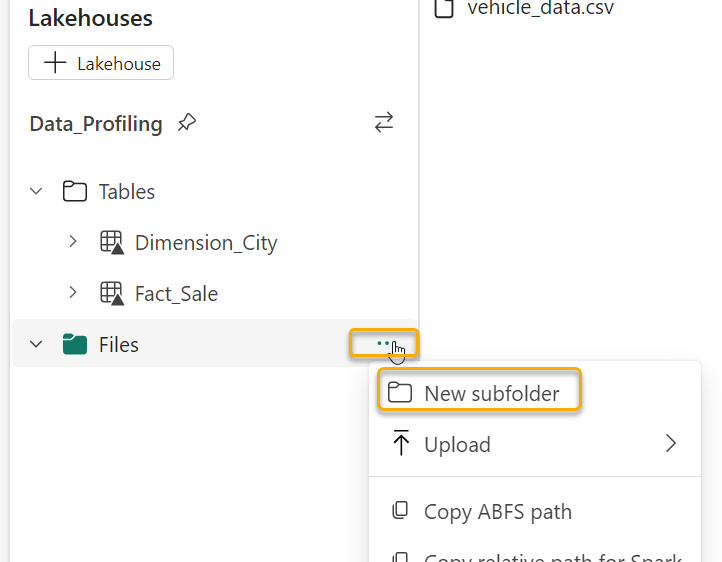Click the switch lakehouse arrows icon
This screenshot has height=562, width=722.
click(x=384, y=122)
